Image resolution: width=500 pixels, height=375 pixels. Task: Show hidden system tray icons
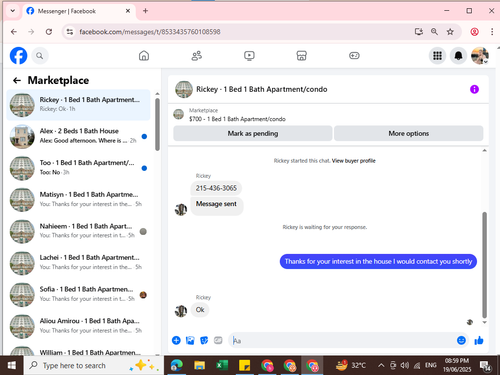click(381, 366)
